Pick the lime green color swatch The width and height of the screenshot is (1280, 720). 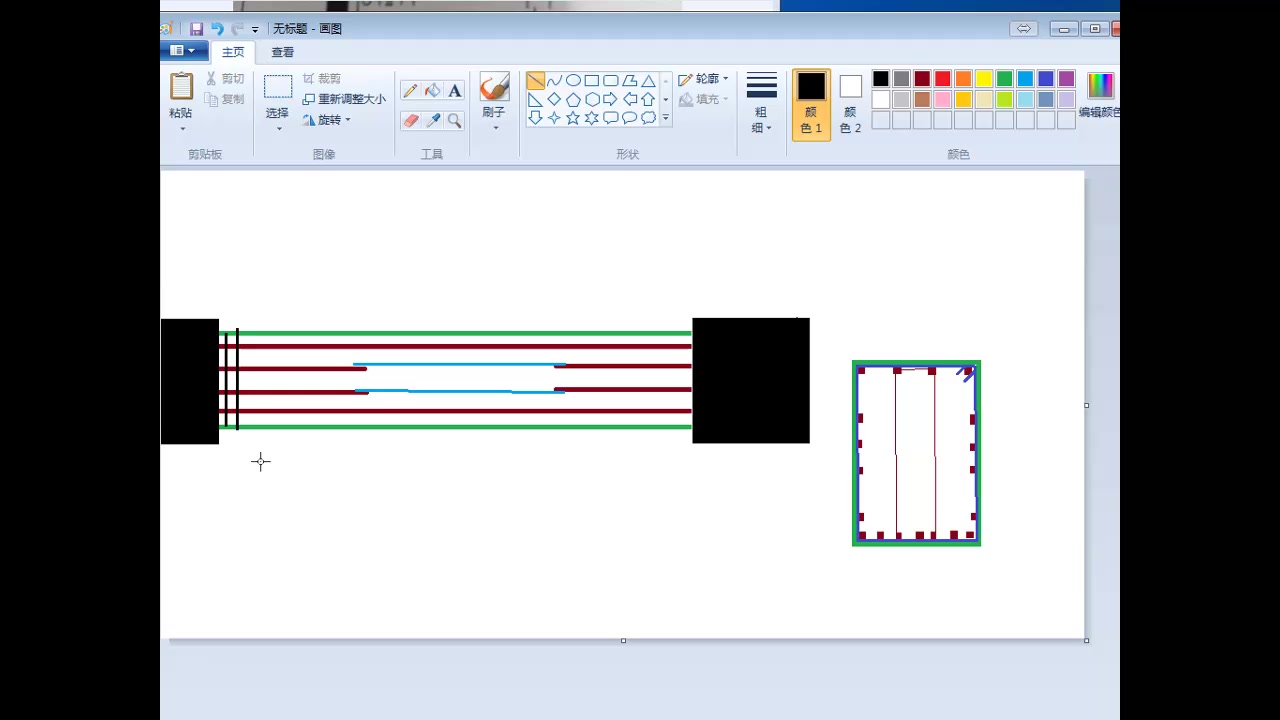tap(1004, 100)
